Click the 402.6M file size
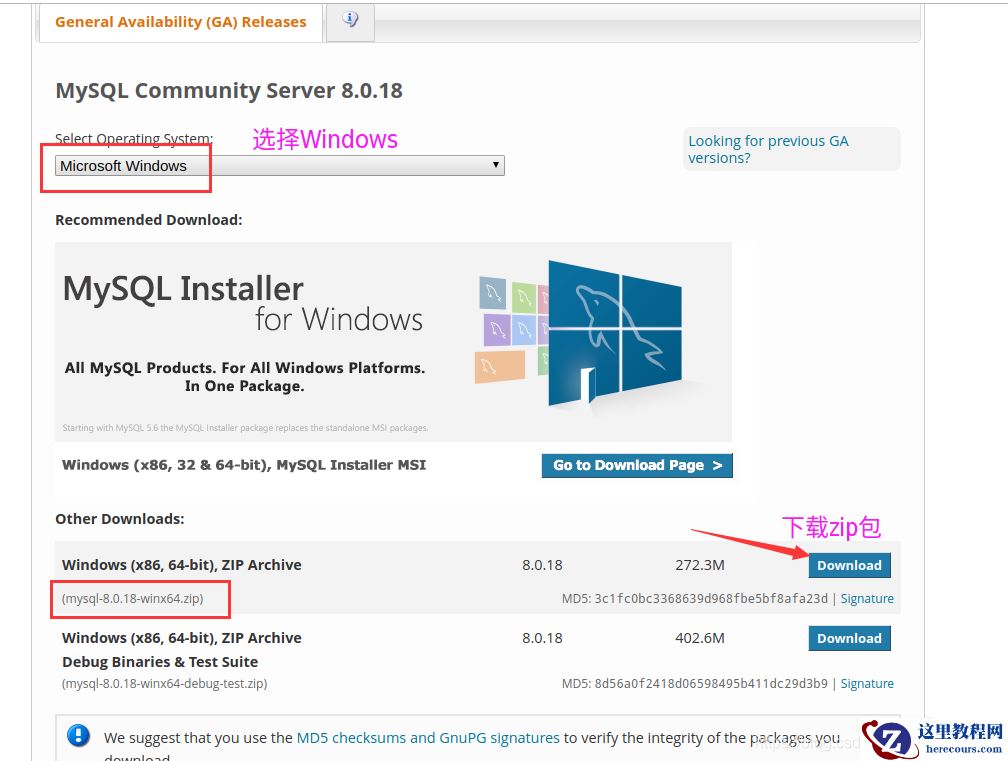 699,638
